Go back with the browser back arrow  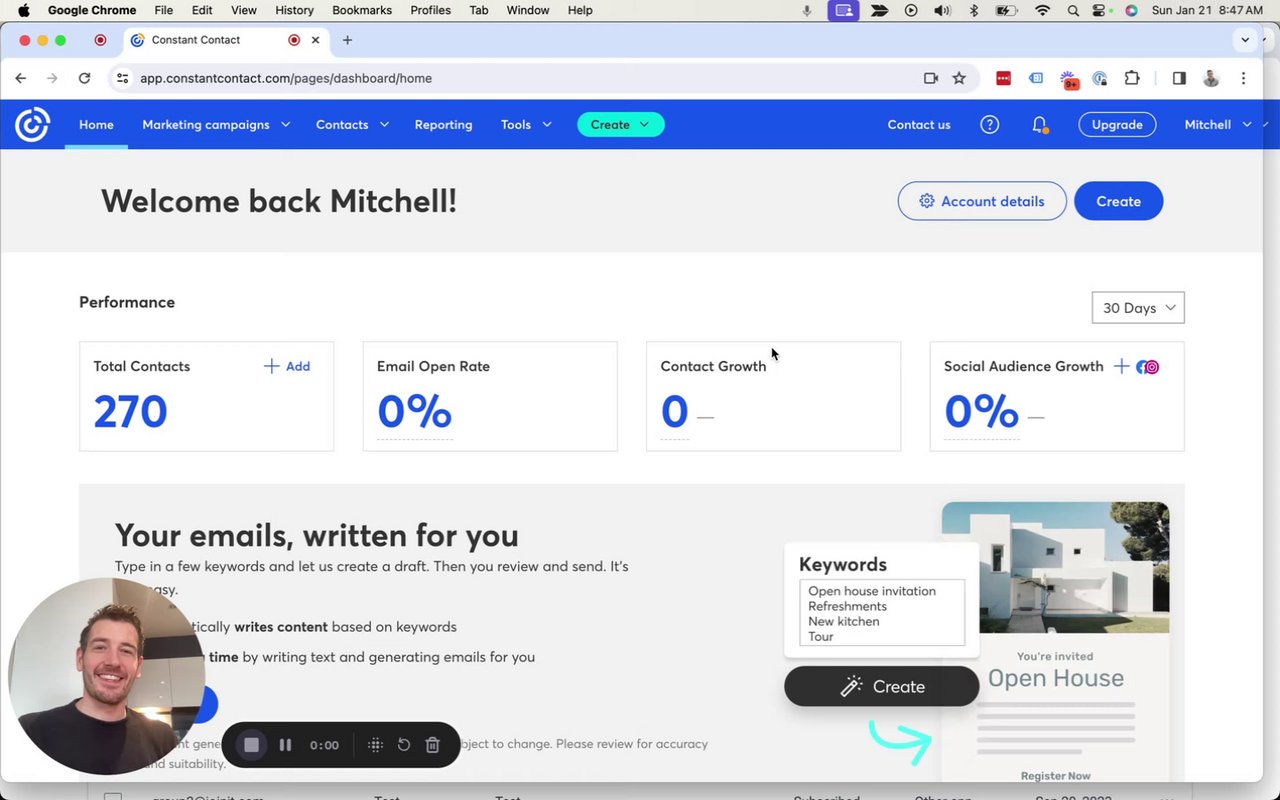point(21,78)
